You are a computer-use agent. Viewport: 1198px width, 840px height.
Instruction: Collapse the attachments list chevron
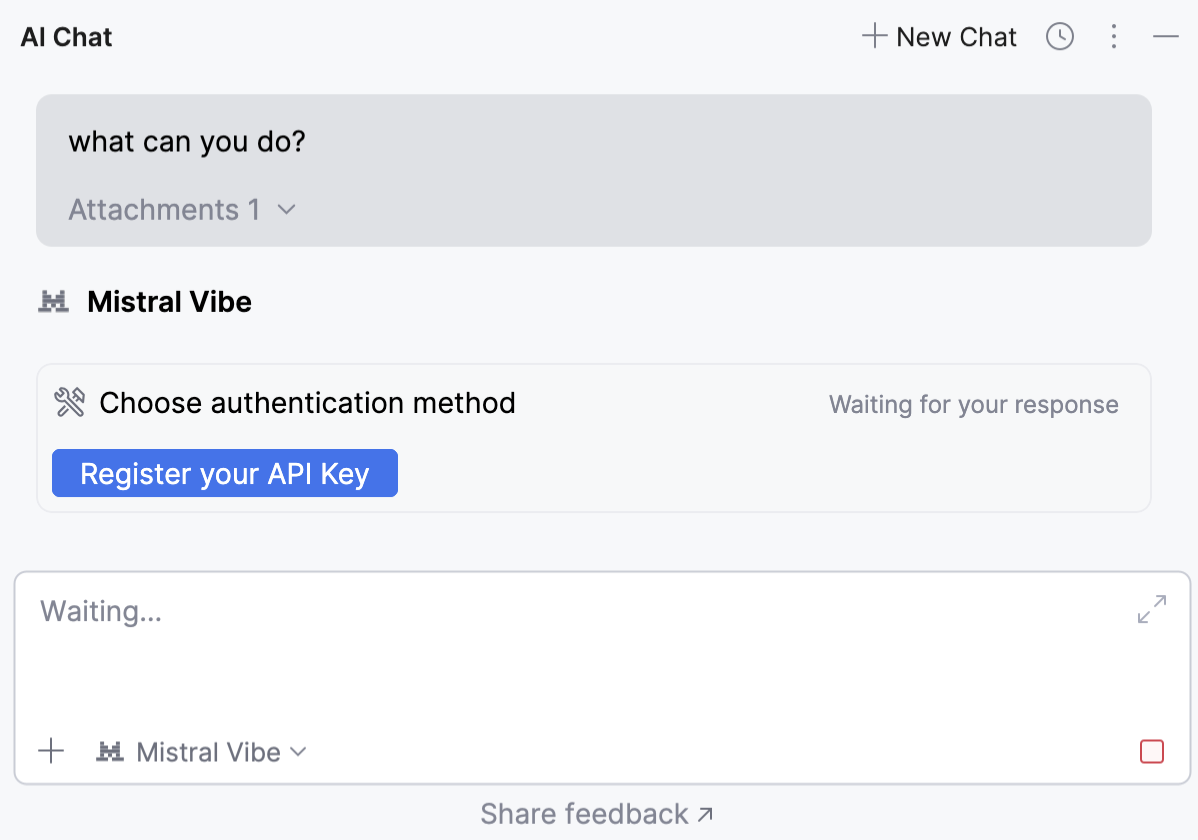tap(286, 210)
